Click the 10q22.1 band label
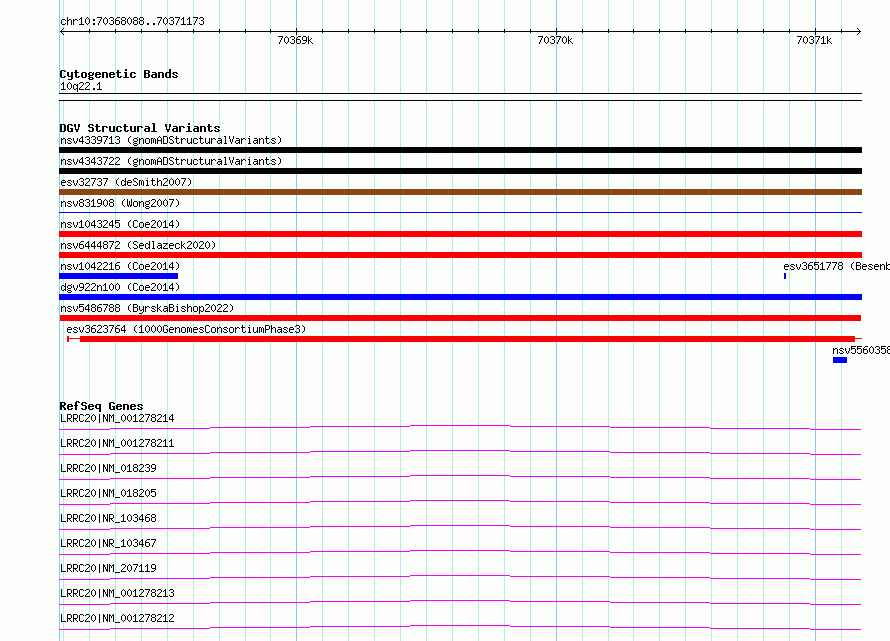The height and width of the screenshot is (641, 890). [x=81, y=86]
